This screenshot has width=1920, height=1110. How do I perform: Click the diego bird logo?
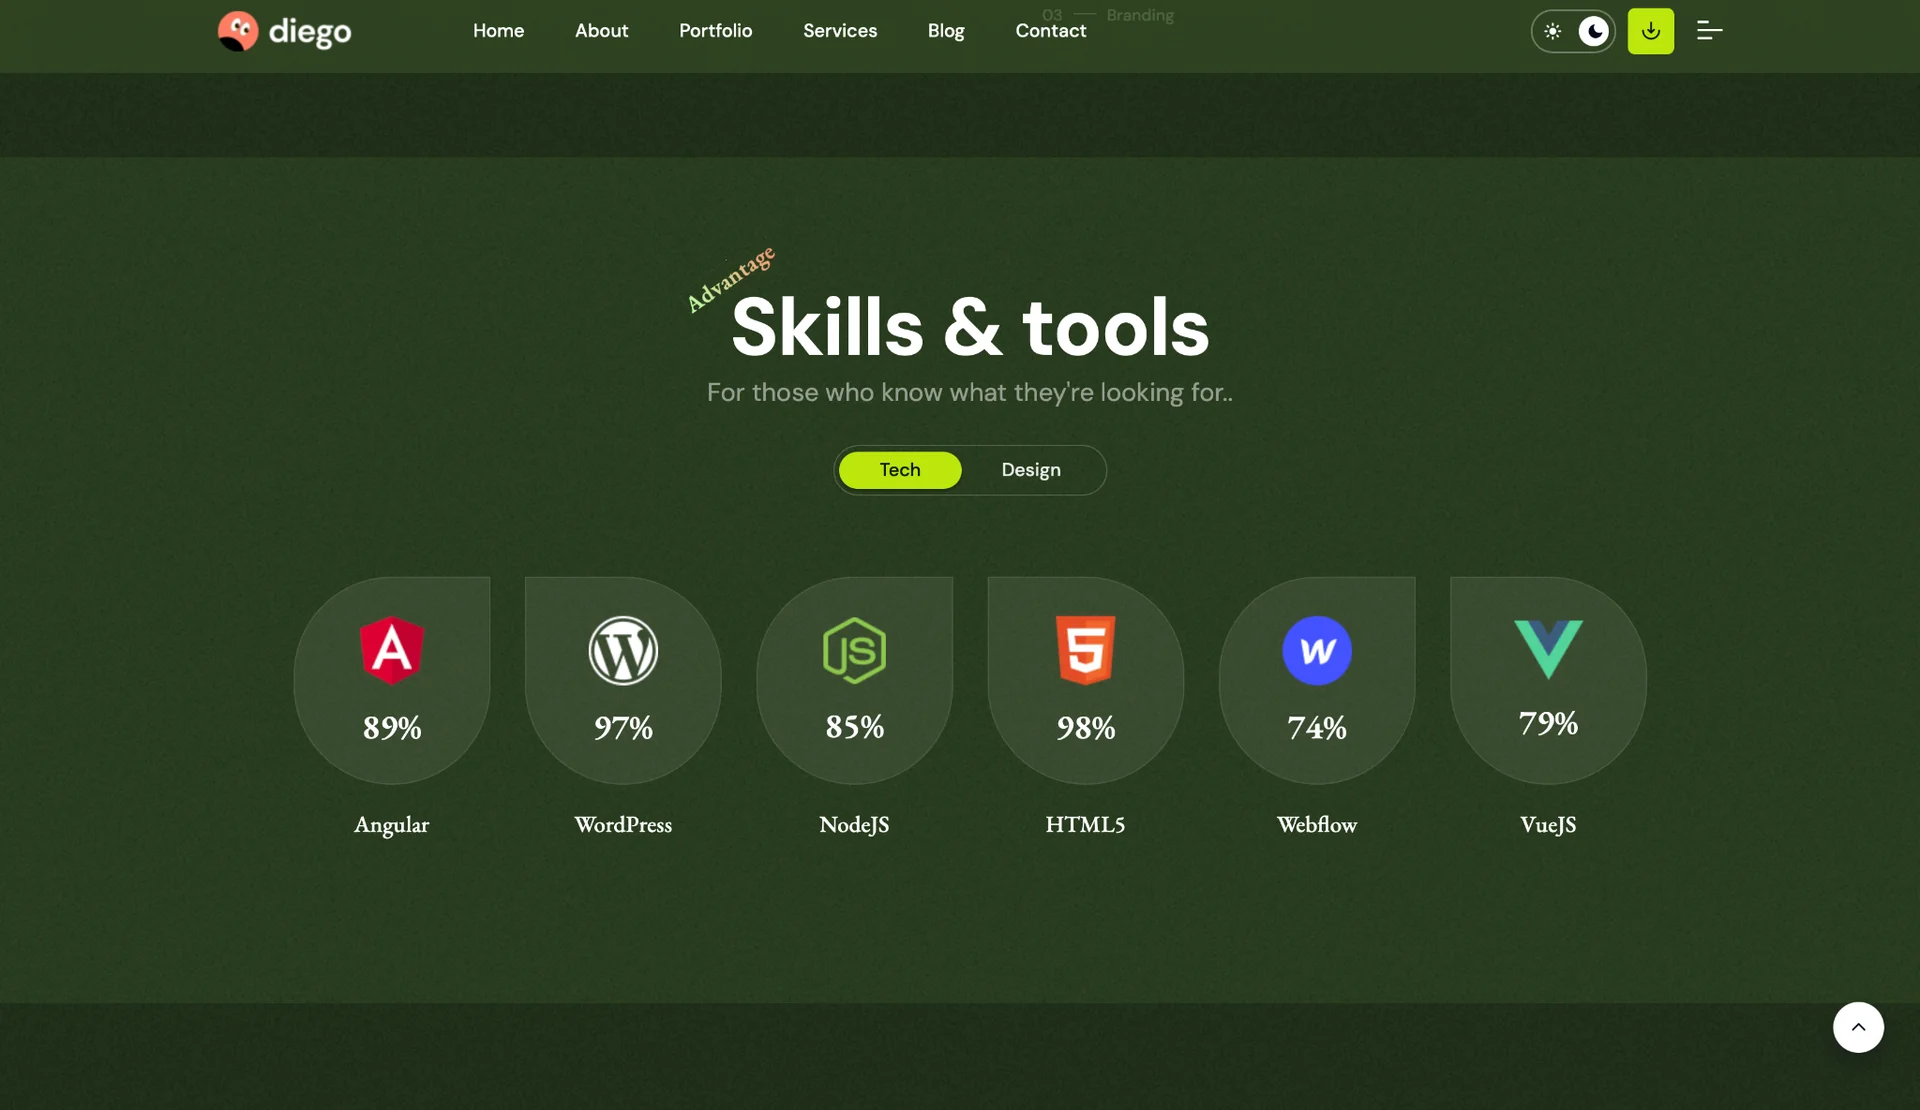[238, 31]
